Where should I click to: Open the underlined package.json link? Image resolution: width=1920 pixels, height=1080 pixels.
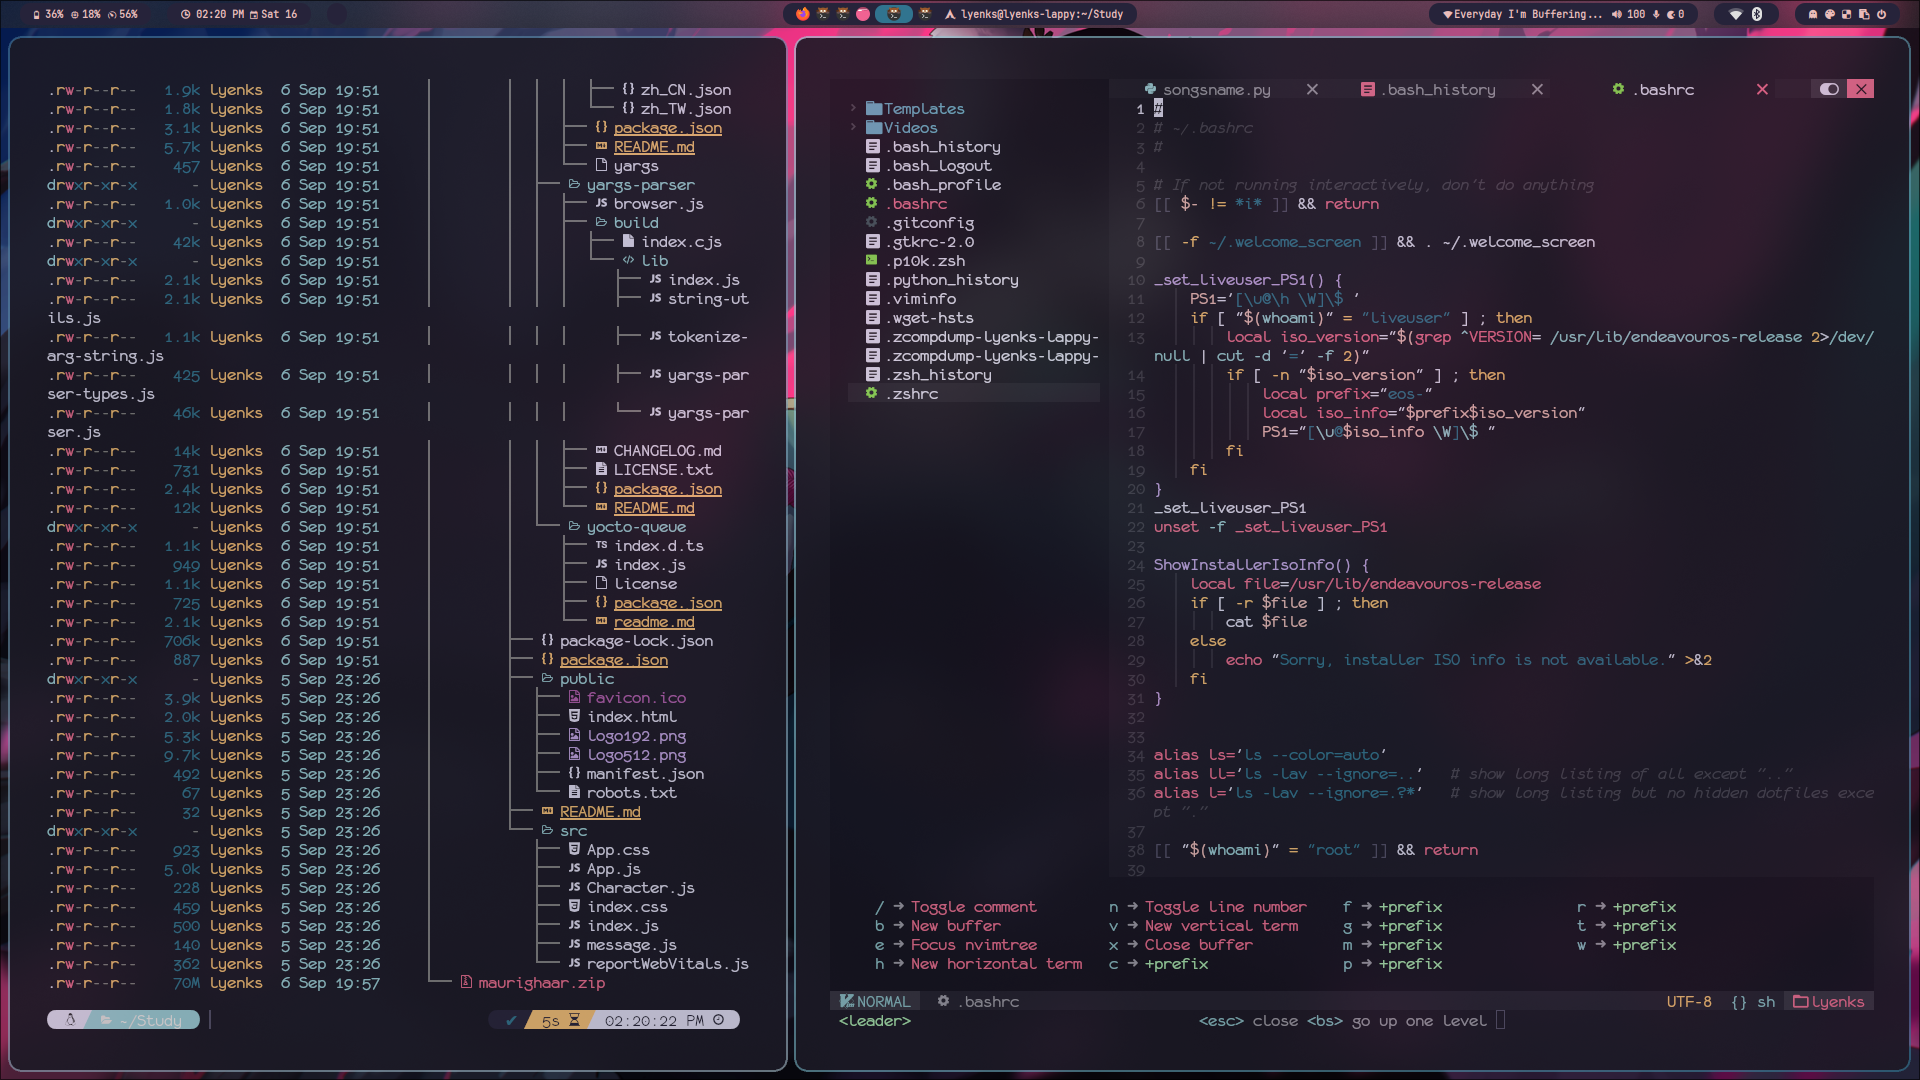(x=668, y=128)
